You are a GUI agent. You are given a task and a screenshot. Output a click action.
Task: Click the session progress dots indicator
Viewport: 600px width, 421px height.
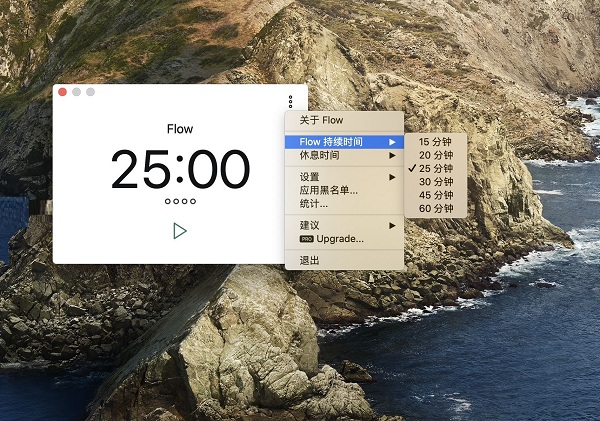(x=180, y=201)
